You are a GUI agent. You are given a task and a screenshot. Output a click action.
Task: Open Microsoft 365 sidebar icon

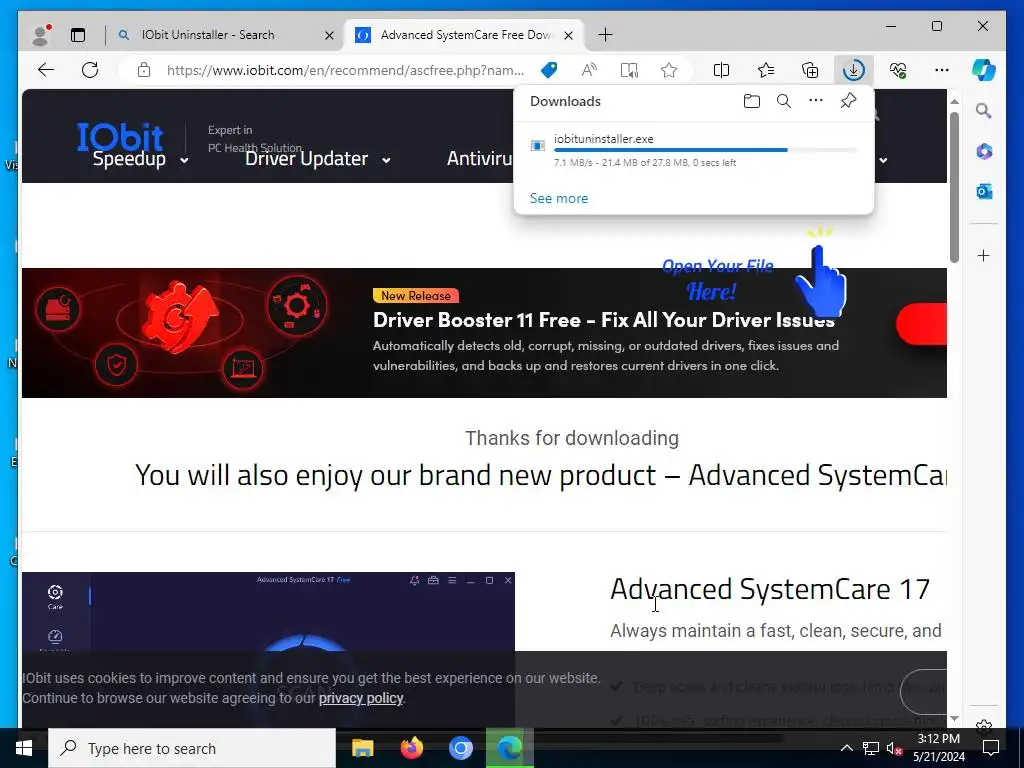[984, 152]
